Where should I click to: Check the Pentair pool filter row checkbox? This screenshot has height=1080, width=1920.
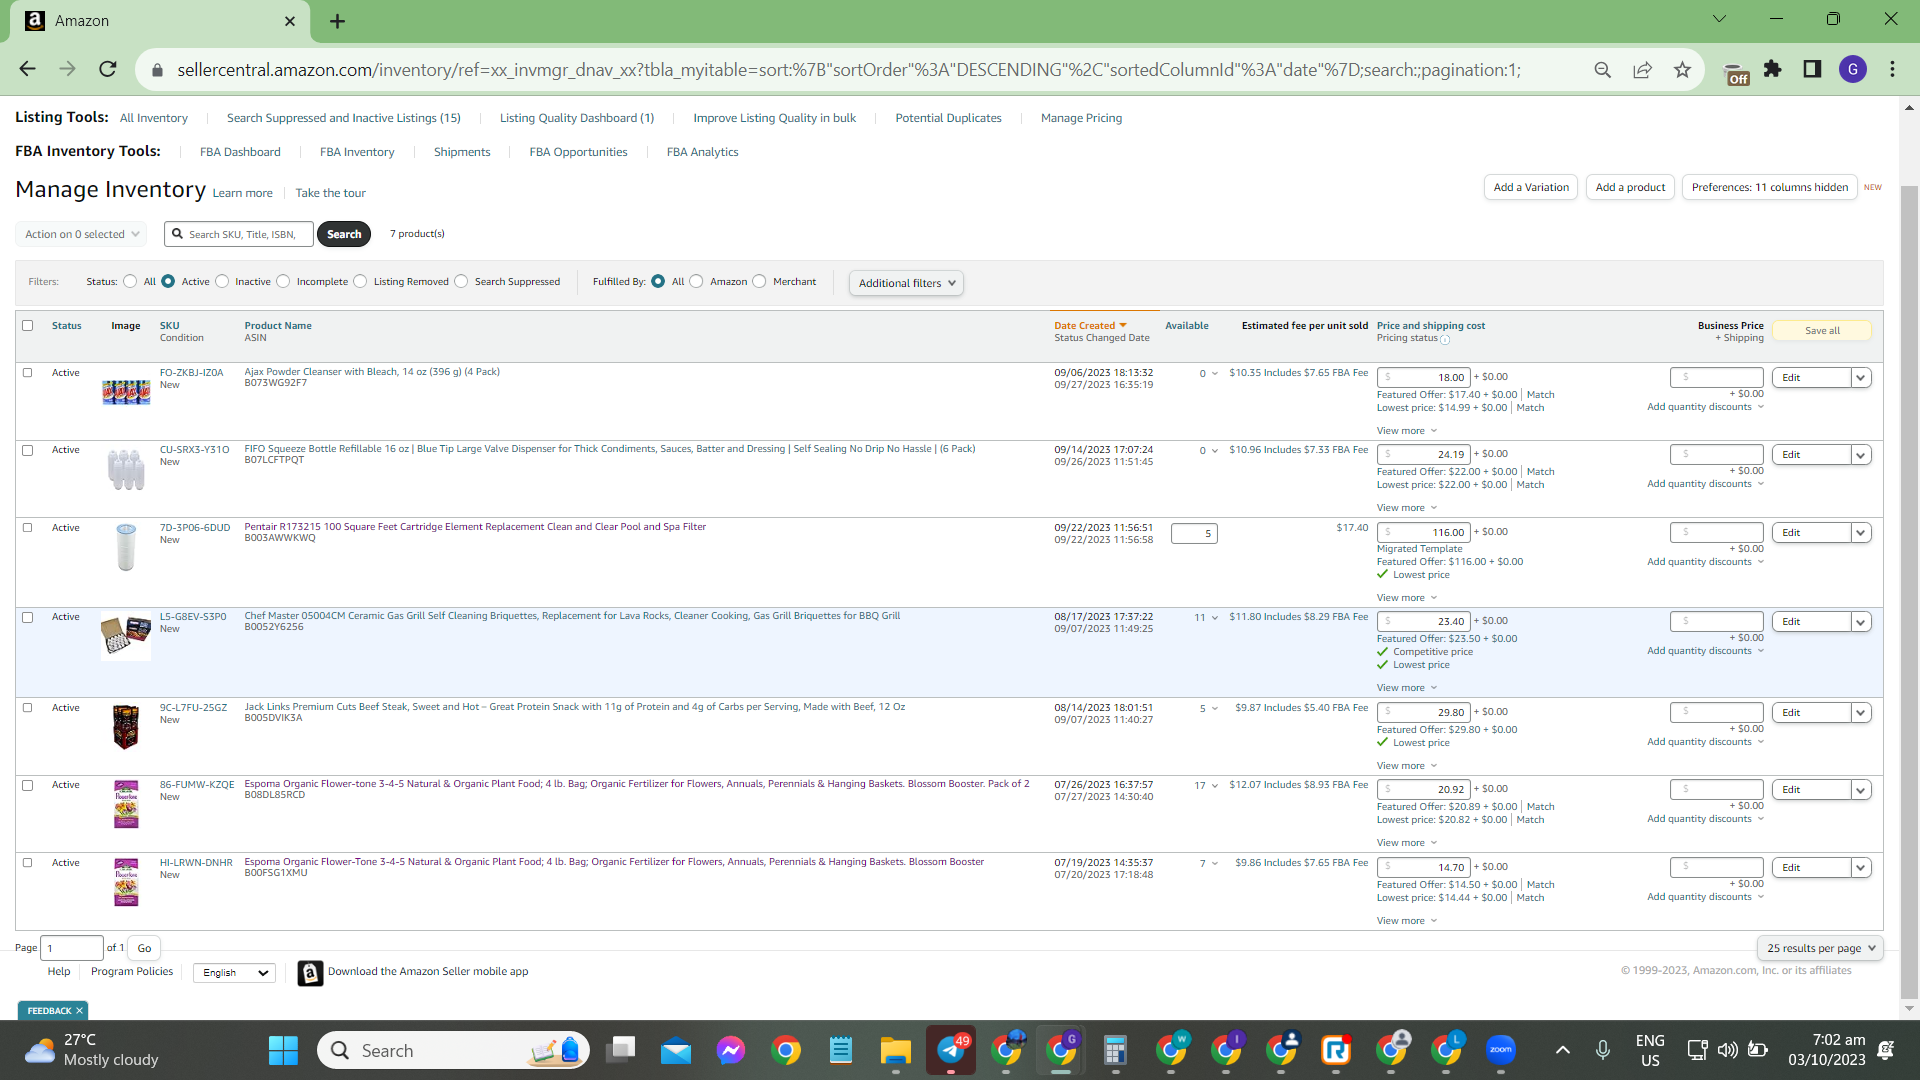pyautogui.click(x=28, y=528)
